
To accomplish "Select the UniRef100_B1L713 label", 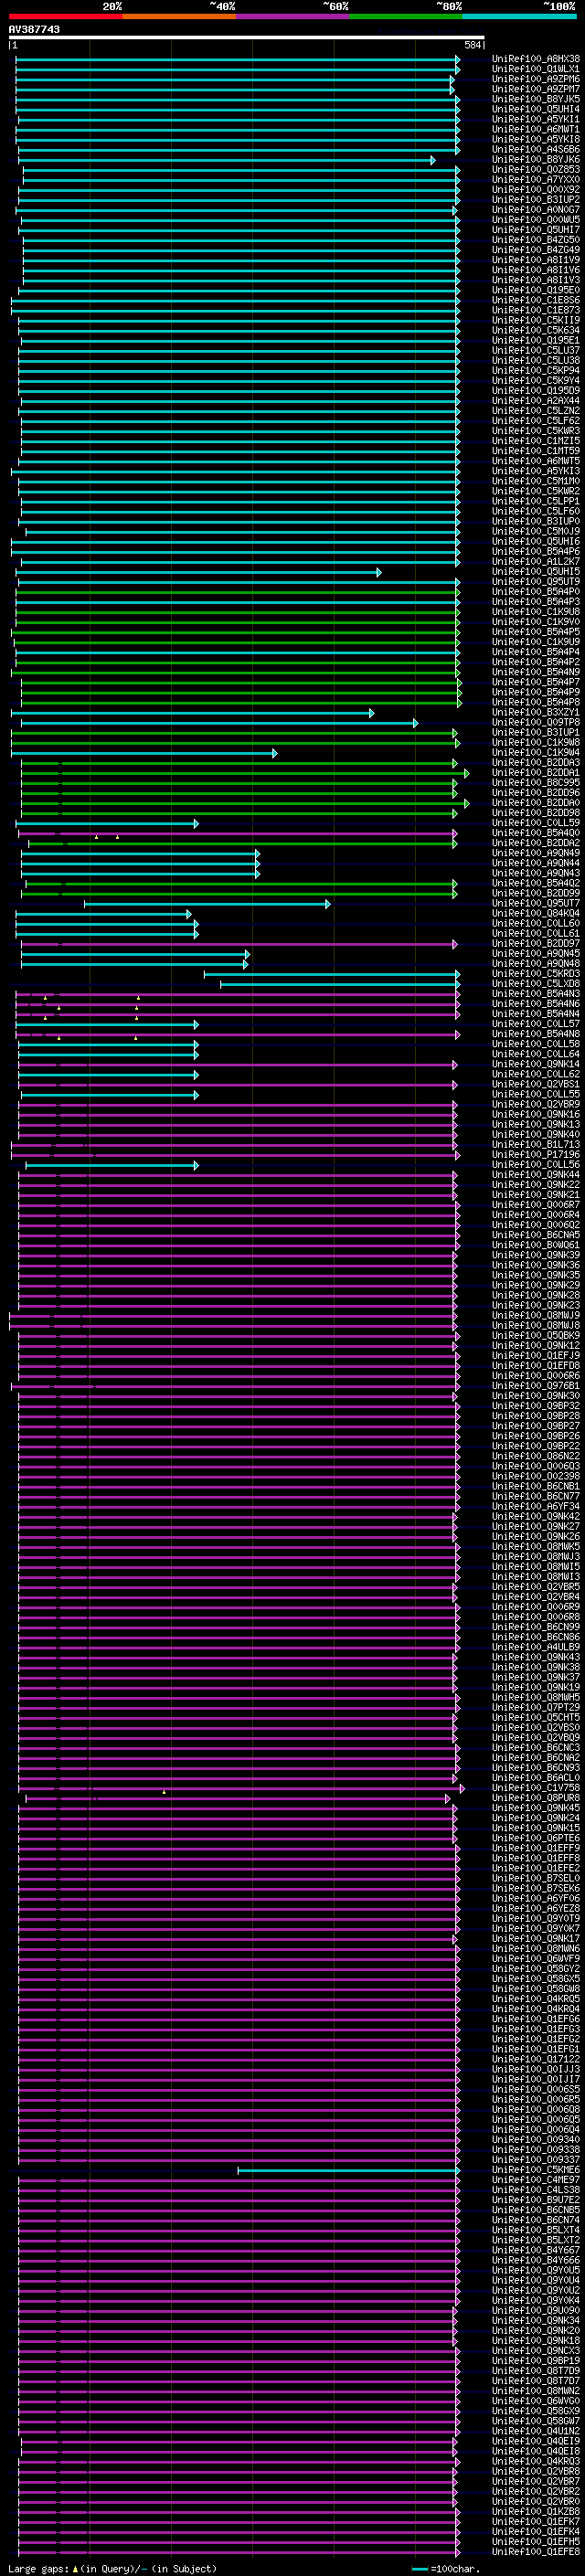I will click(536, 1145).
